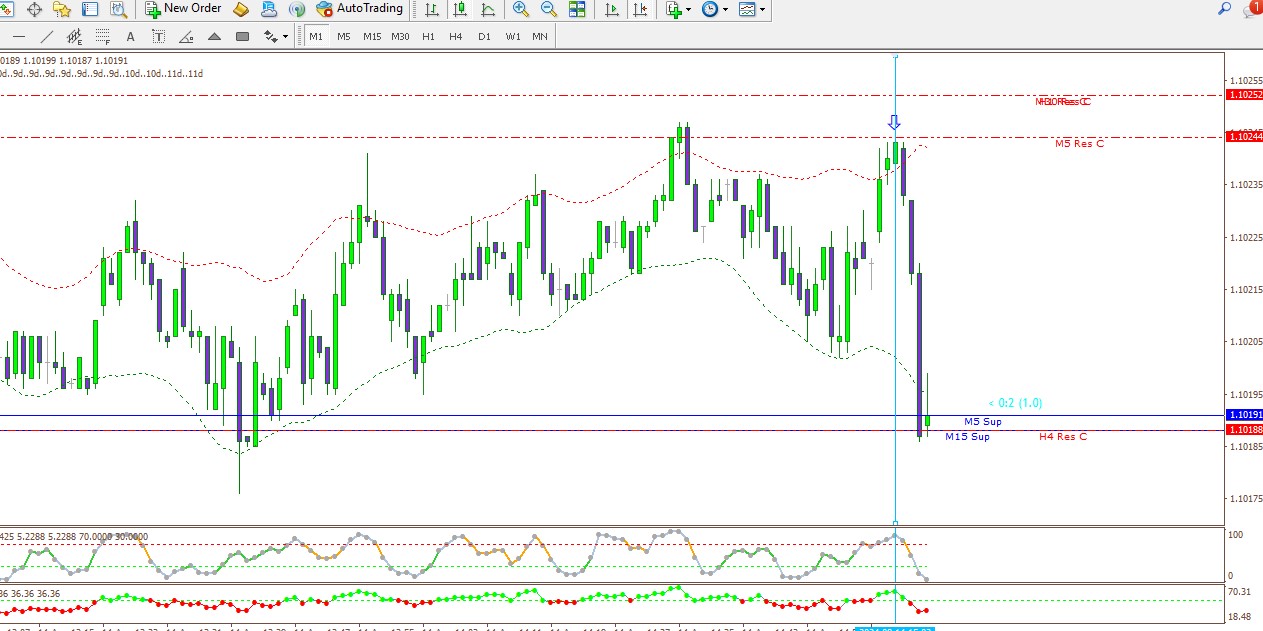Toggle chart shift
This screenshot has width=1263, height=631.
point(640,9)
